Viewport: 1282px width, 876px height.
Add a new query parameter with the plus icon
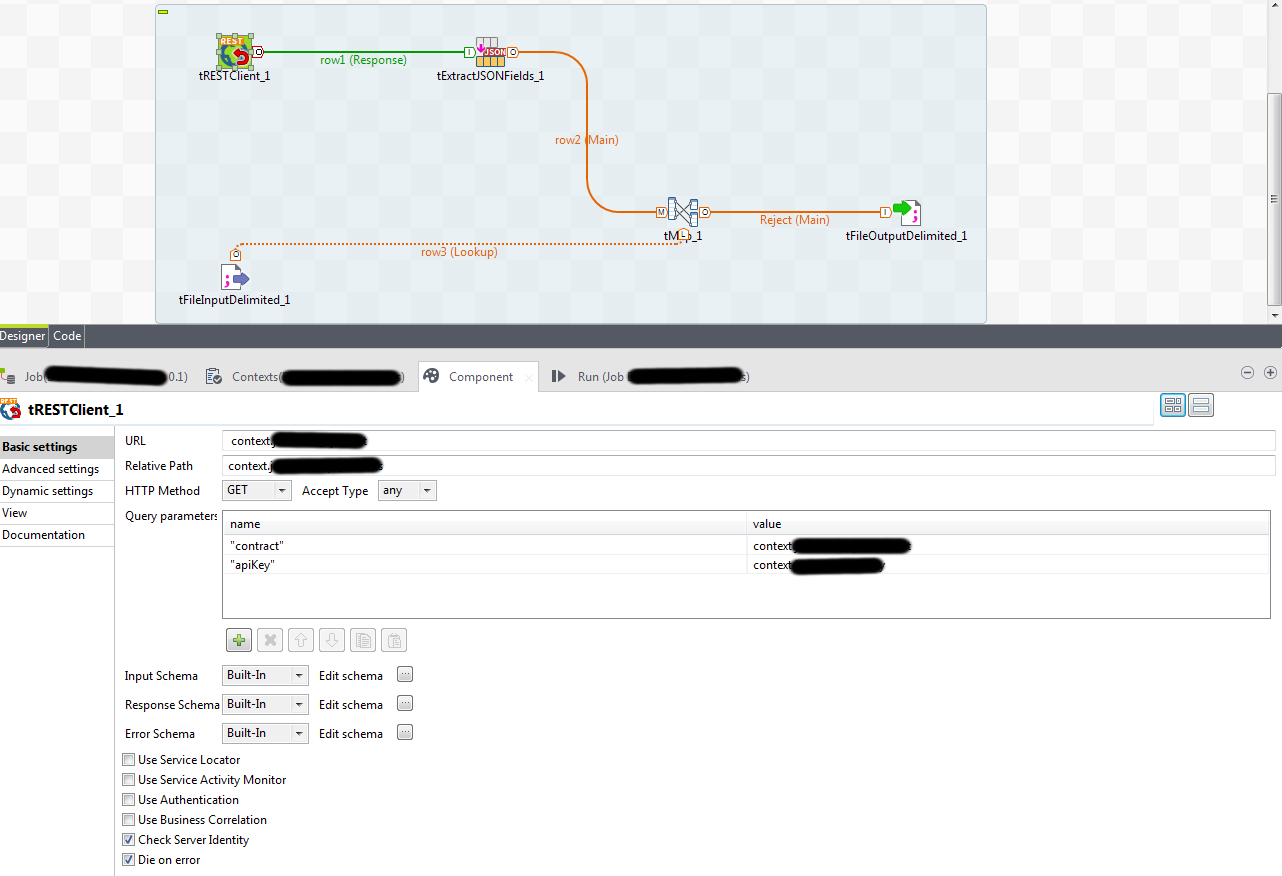(x=238, y=639)
